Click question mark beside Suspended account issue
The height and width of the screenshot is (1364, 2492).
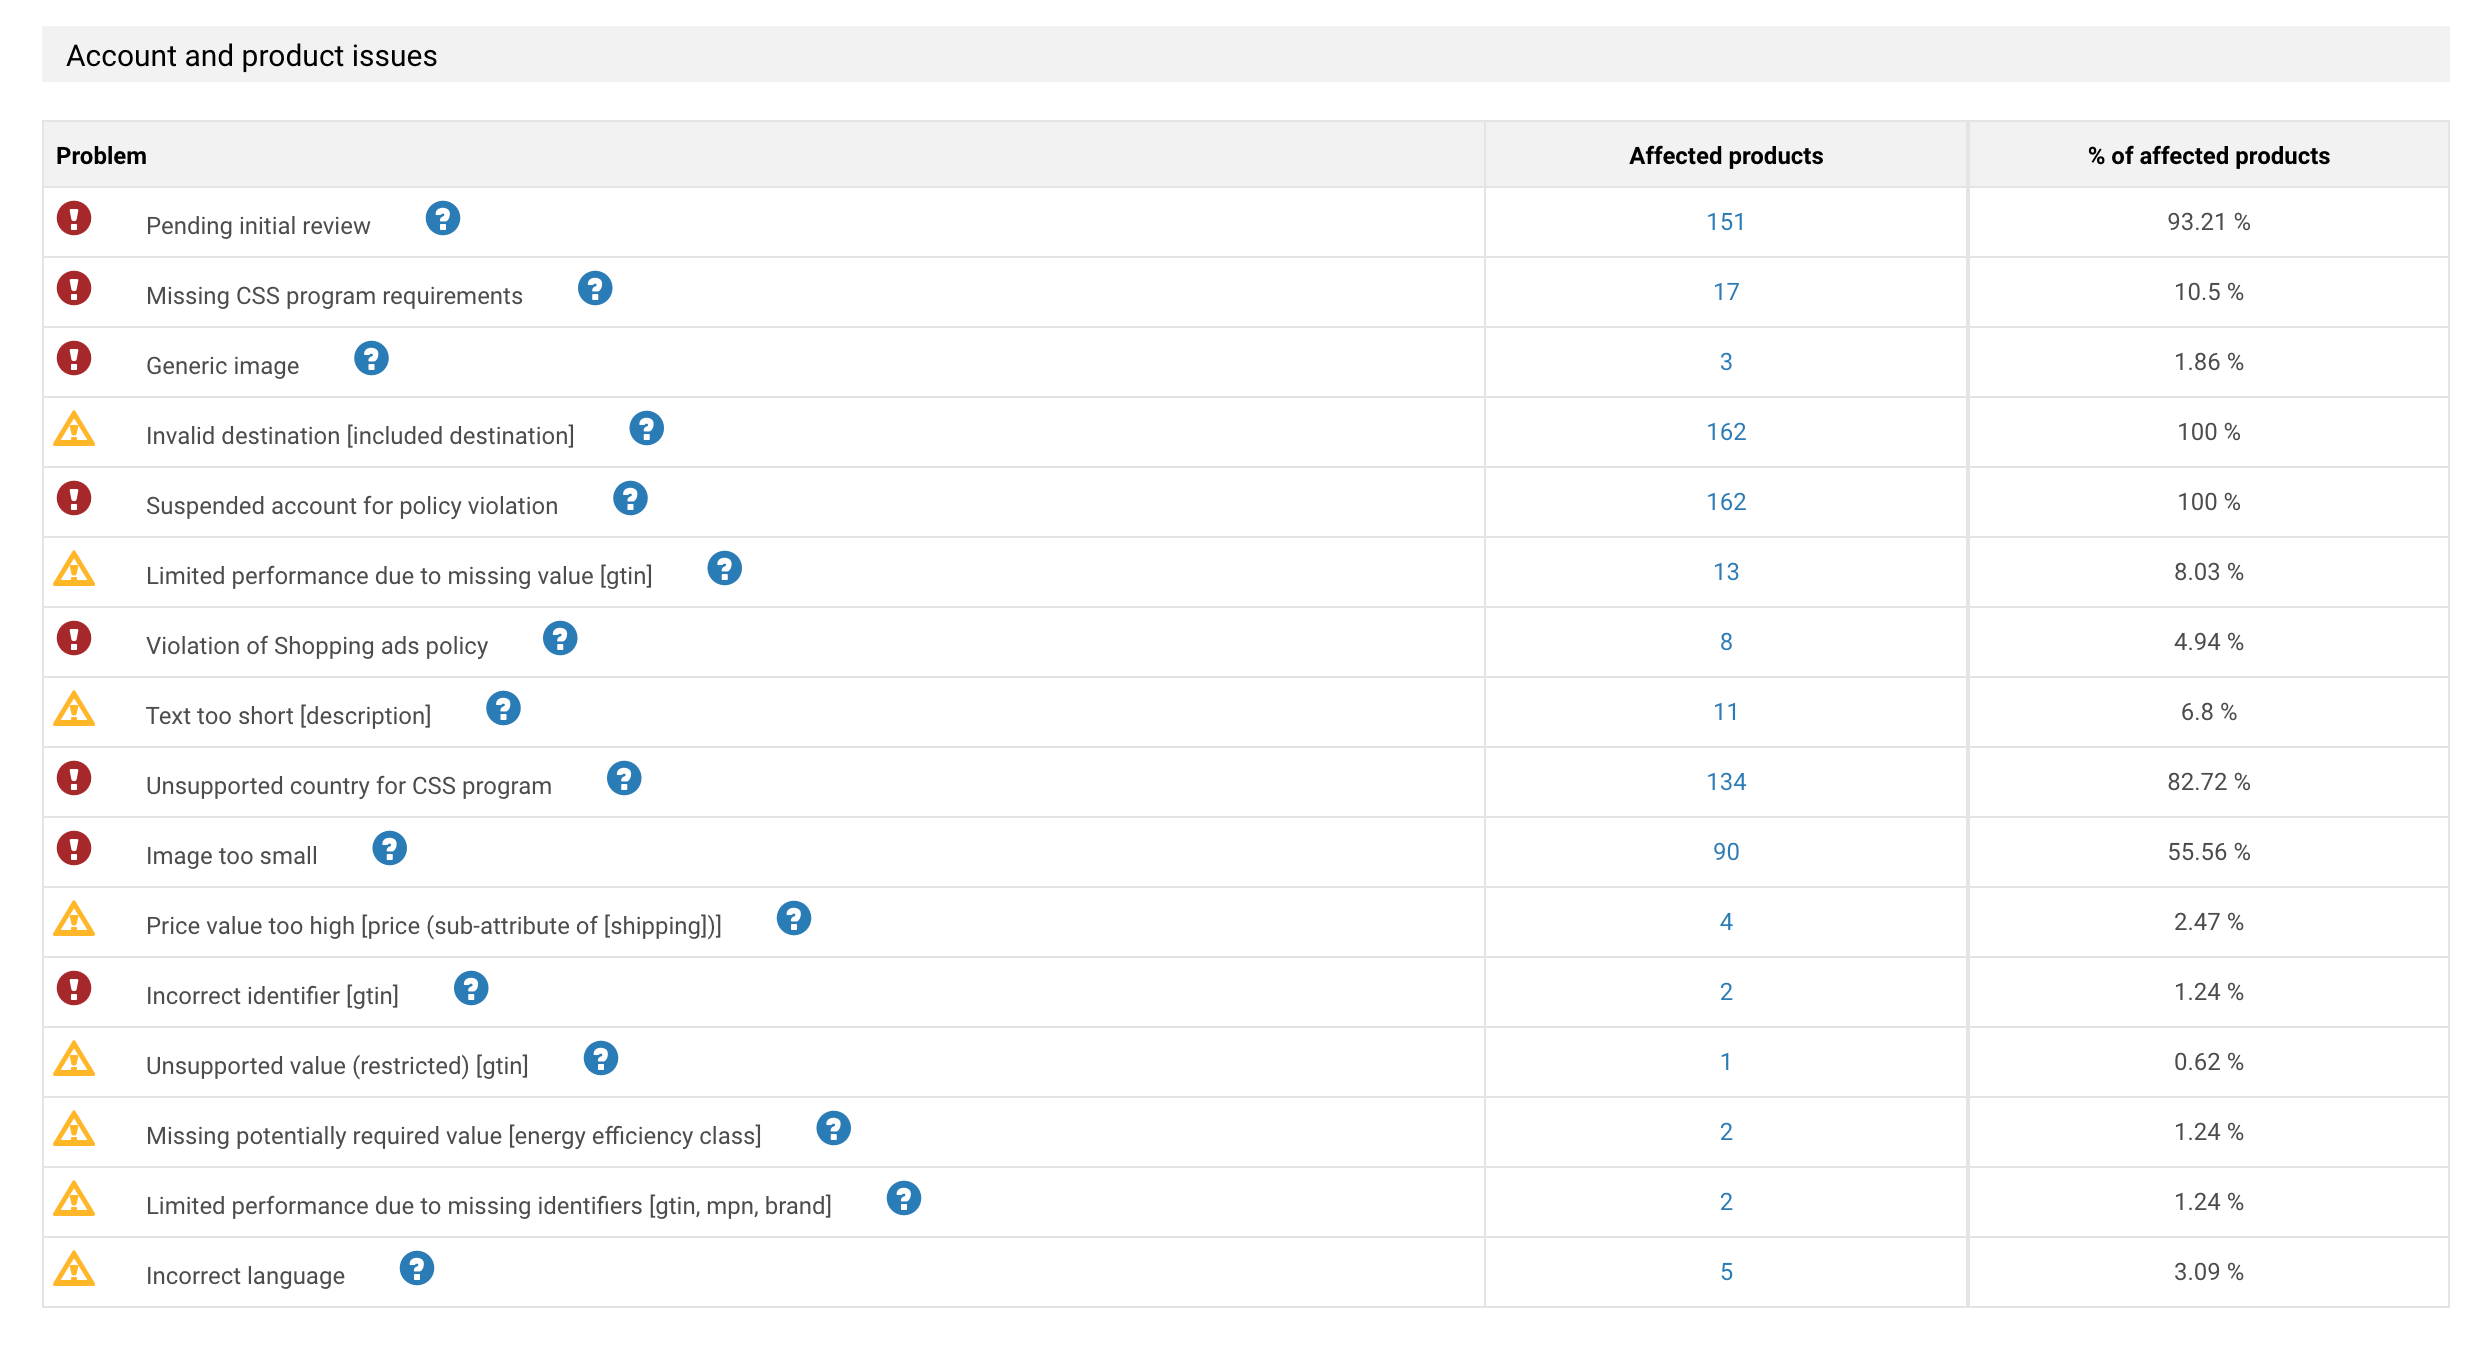(630, 498)
